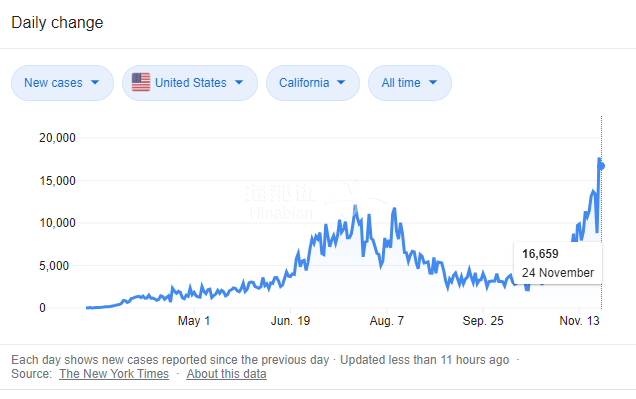This screenshot has height=399, width=636.
Task: Click the United States flag icon
Action: pos(141,82)
